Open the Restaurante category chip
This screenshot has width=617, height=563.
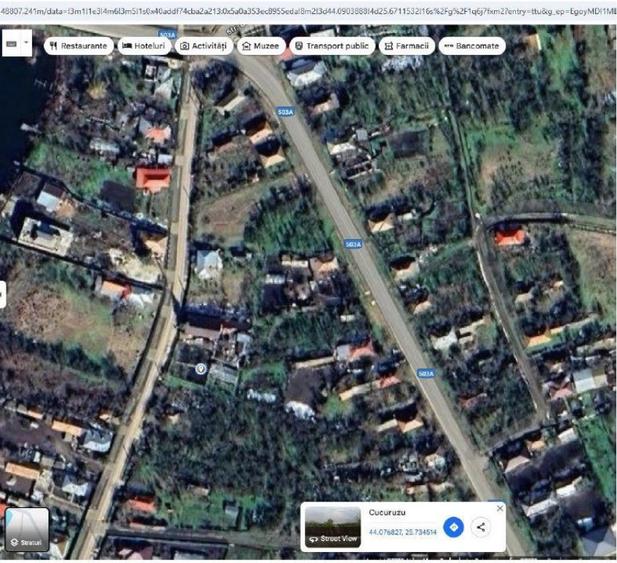pyautogui.click(x=79, y=46)
